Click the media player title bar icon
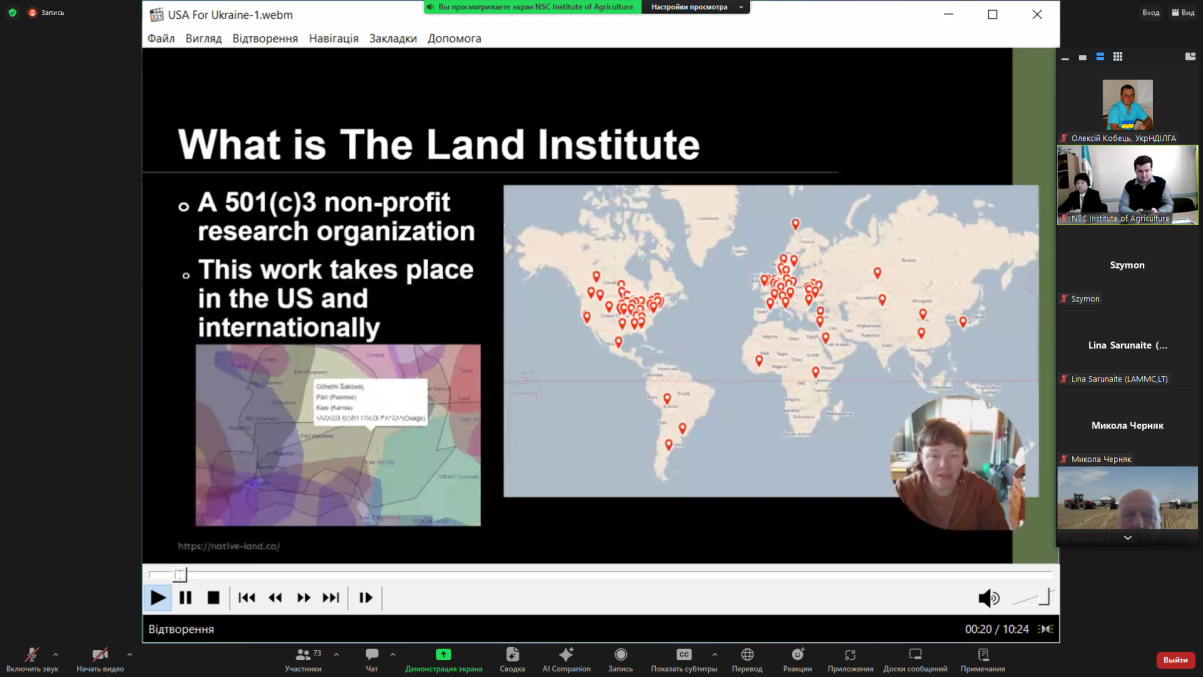This screenshot has width=1203, height=677. click(157, 15)
